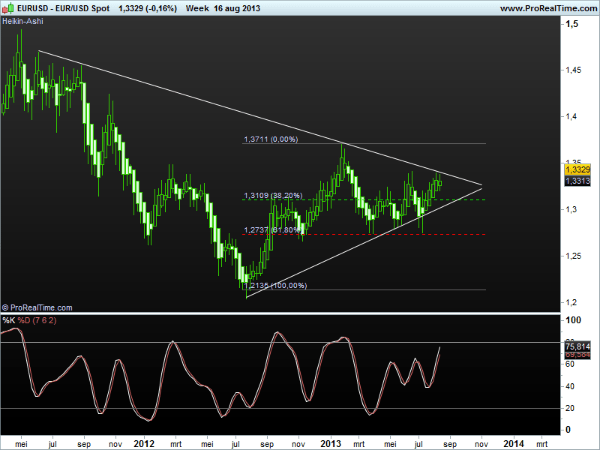Click the 2013 year label on time axis
This screenshot has width=600, height=450.
331,443
